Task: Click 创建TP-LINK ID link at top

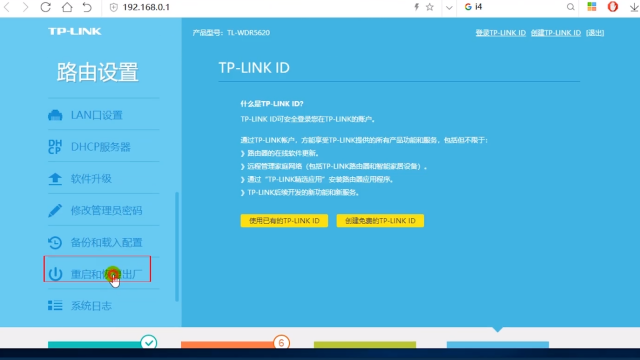Action: coord(556,33)
